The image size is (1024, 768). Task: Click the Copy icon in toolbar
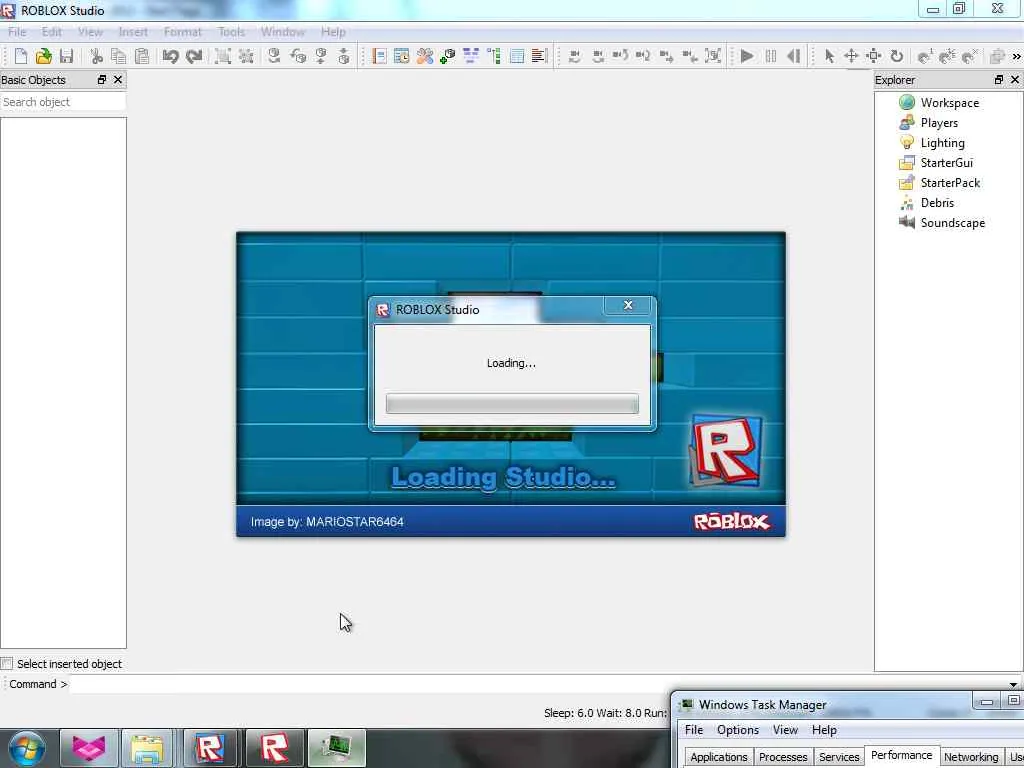click(118, 56)
